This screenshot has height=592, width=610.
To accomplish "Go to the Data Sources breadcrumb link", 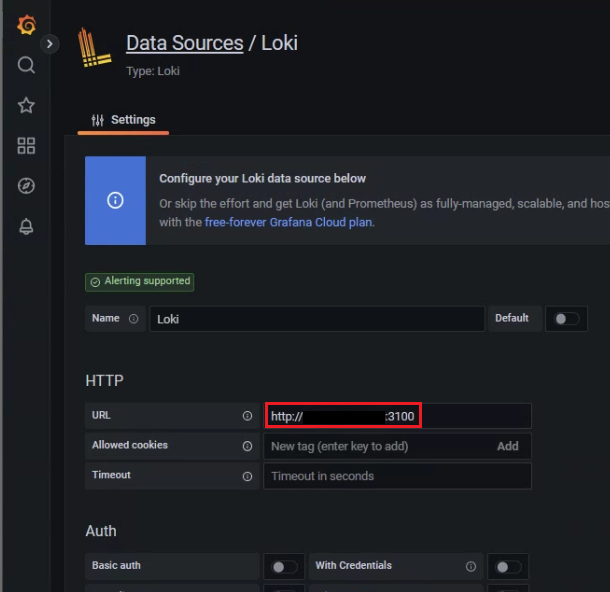I will [x=185, y=43].
